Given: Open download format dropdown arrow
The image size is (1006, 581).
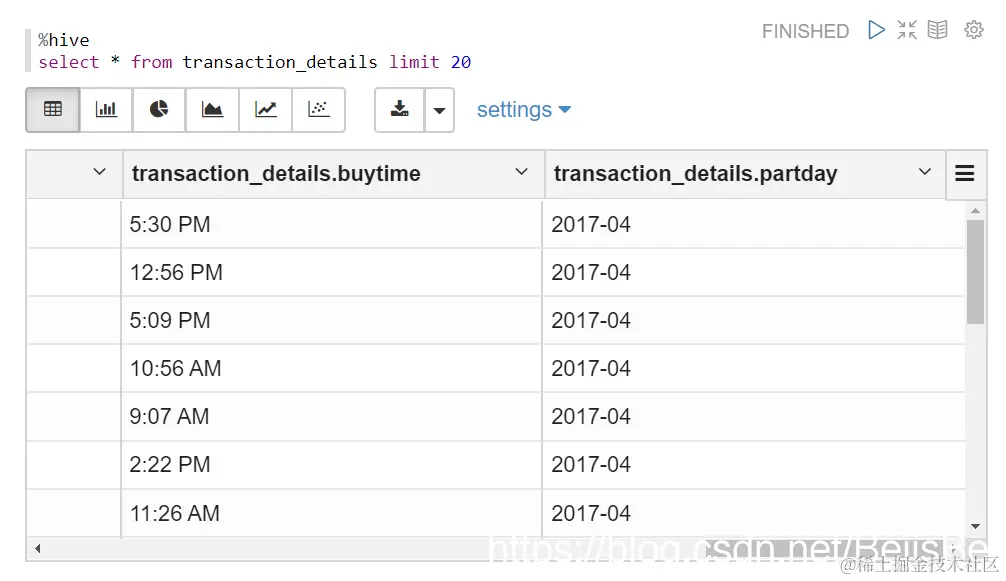Looking at the screenshot, I should click(439, 110).
